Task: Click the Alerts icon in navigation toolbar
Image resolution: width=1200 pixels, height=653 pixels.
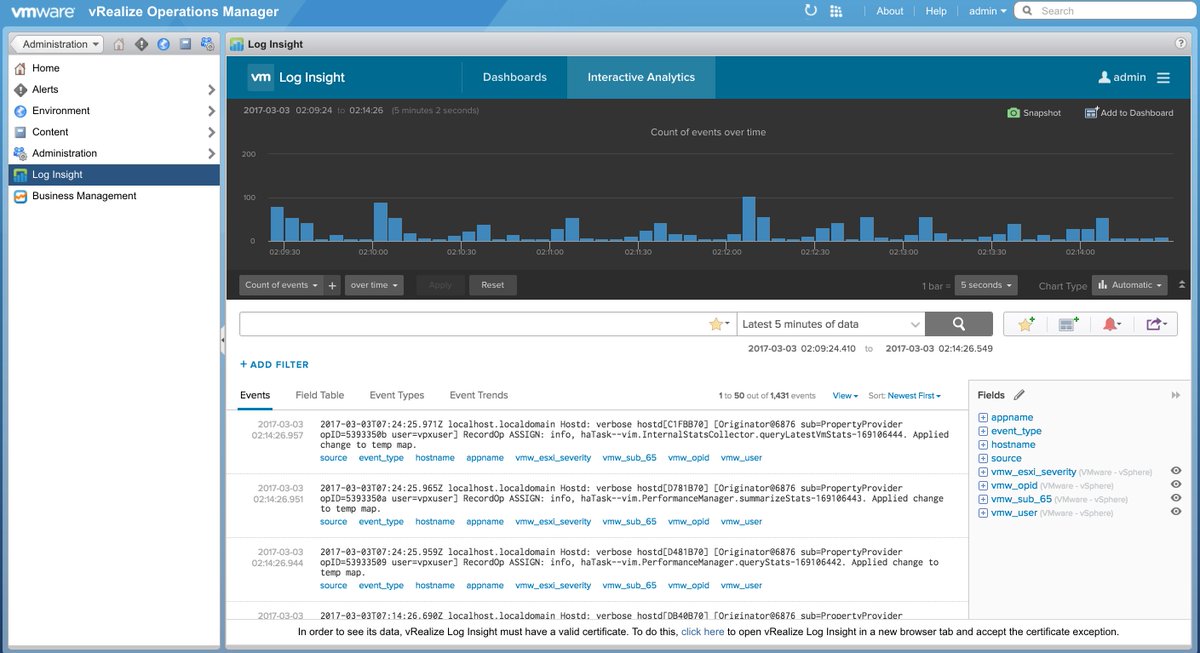Action: [x=141, y=44]
